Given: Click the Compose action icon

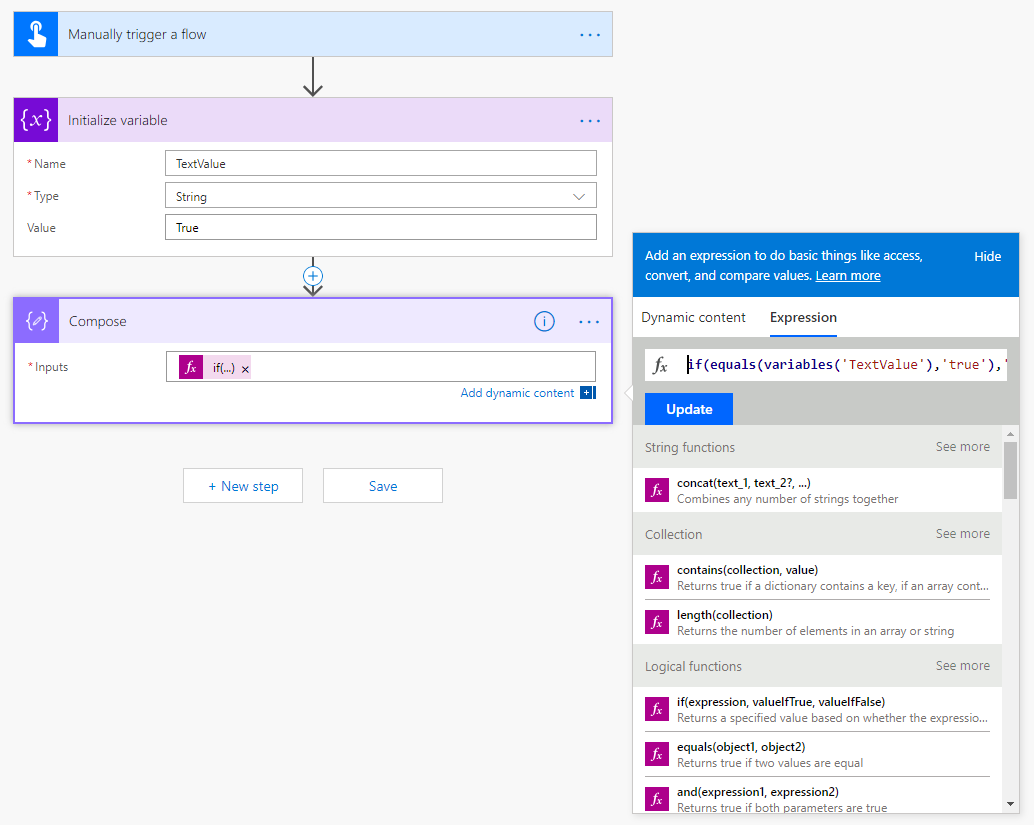Looking at the screenshot, I should click(37, 321).
